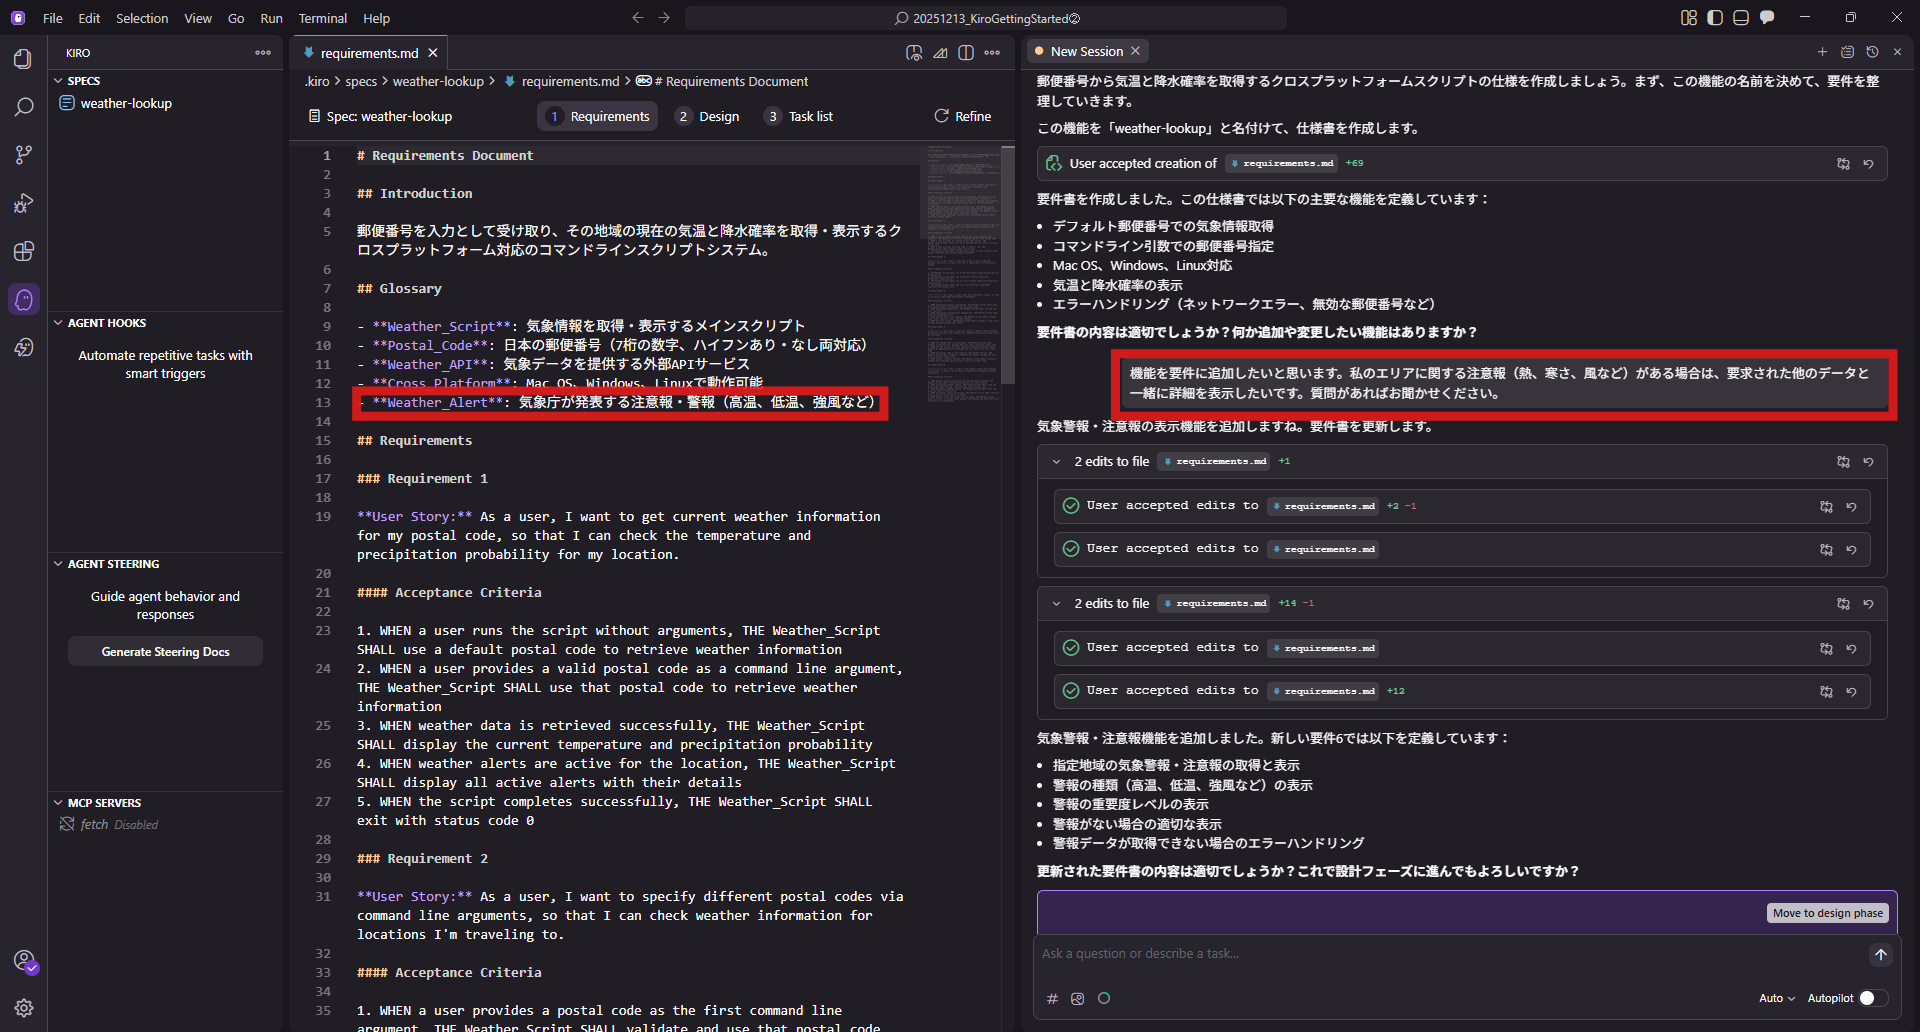The width and height of the screenshot is (1920, 1032).
Task: Click the Kiro ghost icon in sidebar
Action: click(x=24, y=299)
